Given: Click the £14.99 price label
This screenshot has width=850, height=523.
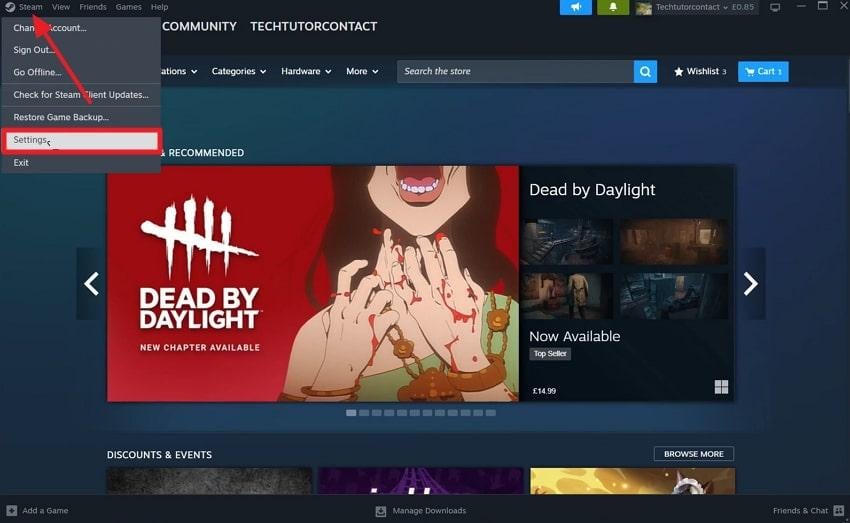Looking at the screenshot, I should coord(544,391).
